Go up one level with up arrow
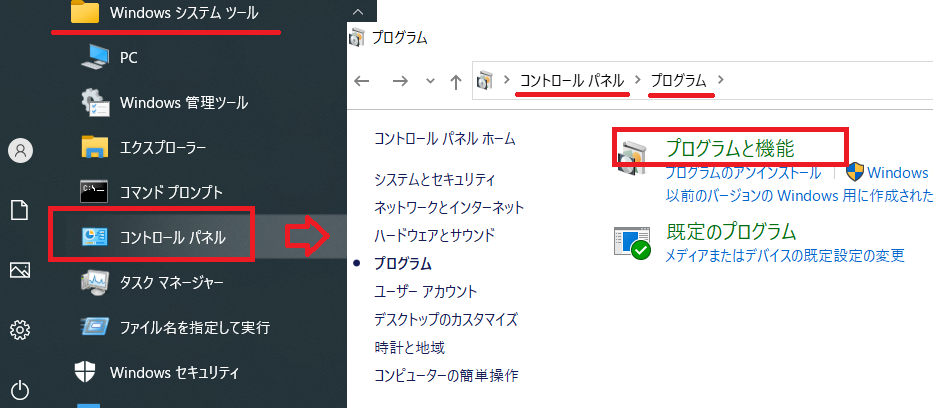This screenshot has width=933, height=408. click(x=456, y=81)
